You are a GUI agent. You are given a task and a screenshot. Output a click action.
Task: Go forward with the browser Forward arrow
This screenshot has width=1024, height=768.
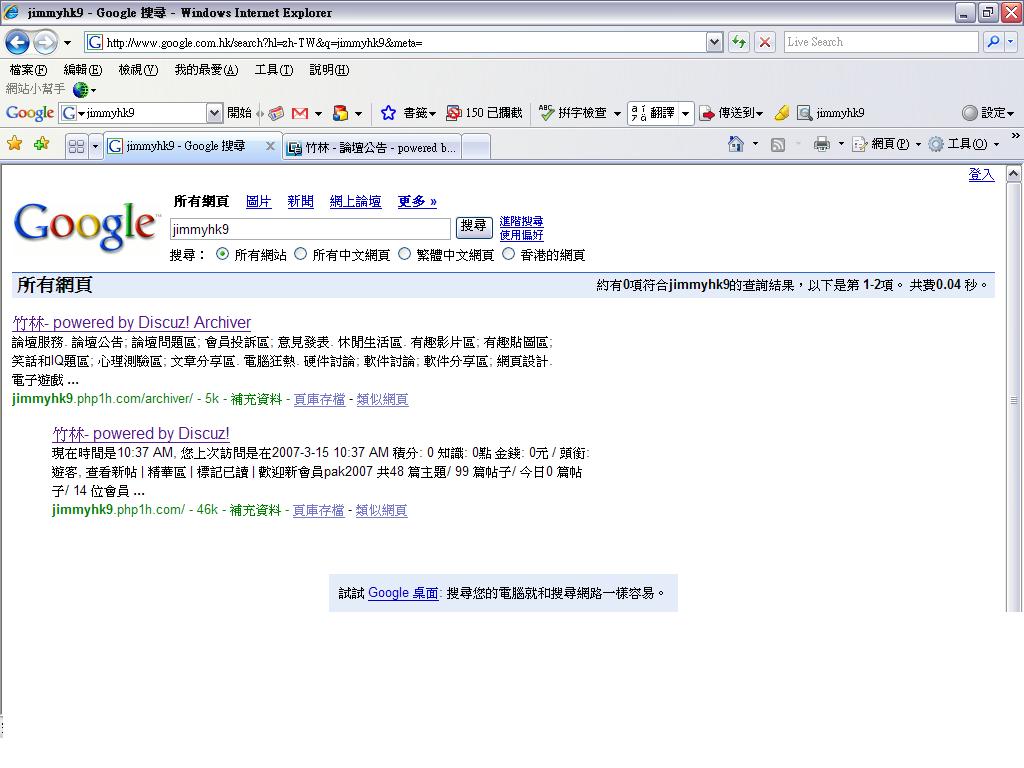click(45, 43)
